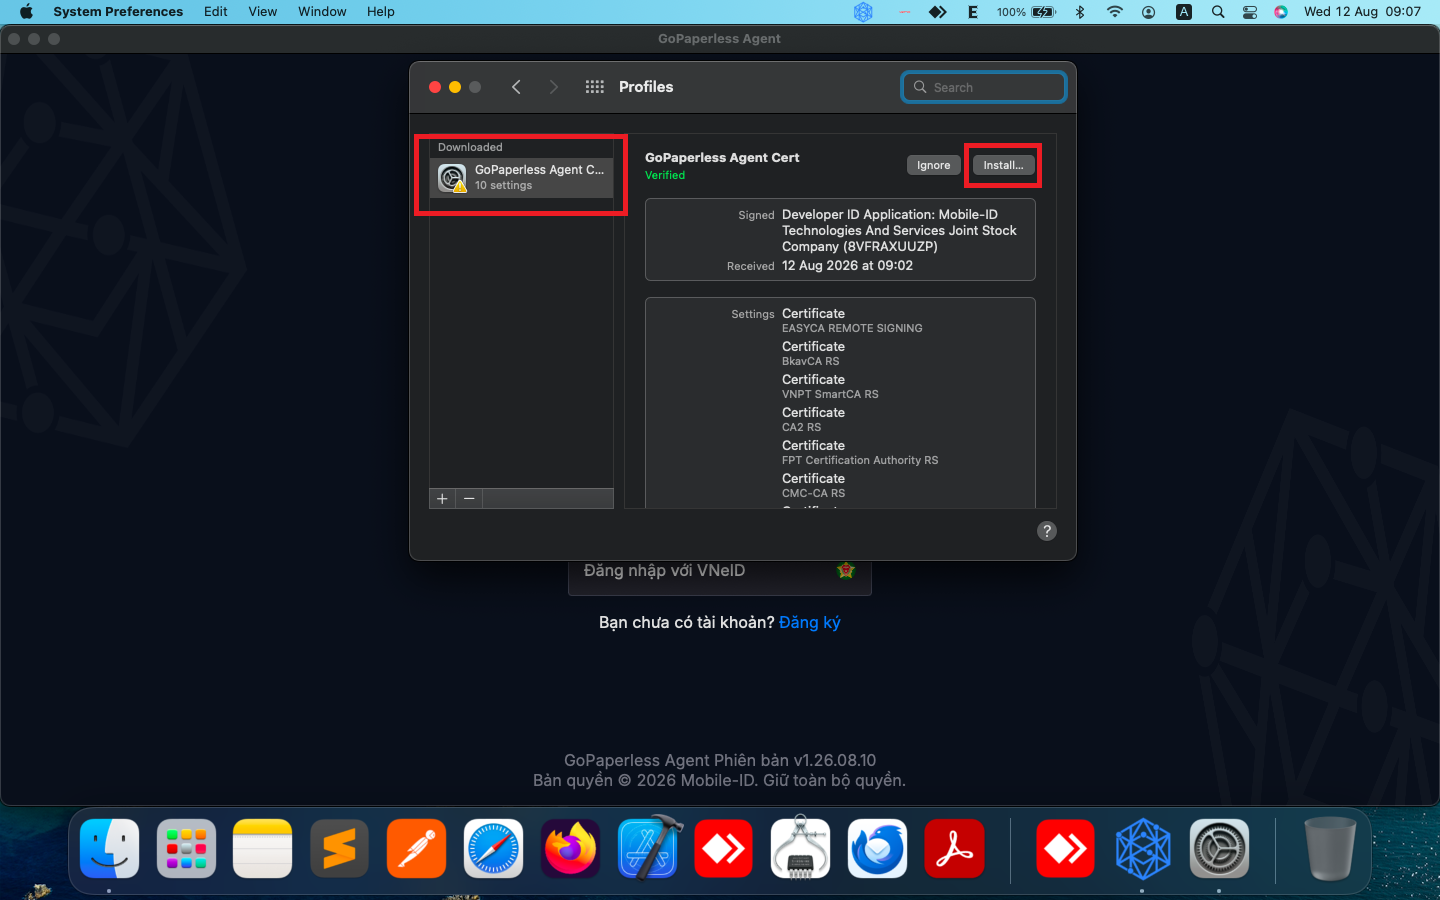Go back with the left chevron
This screenshot has height=900, width=1440.
pos(516,87)
